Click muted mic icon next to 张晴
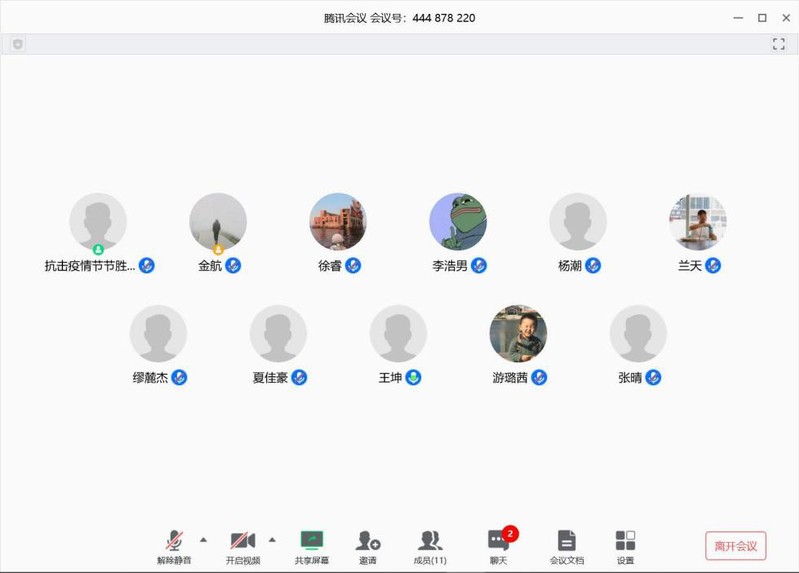 [x=653, y=378]
